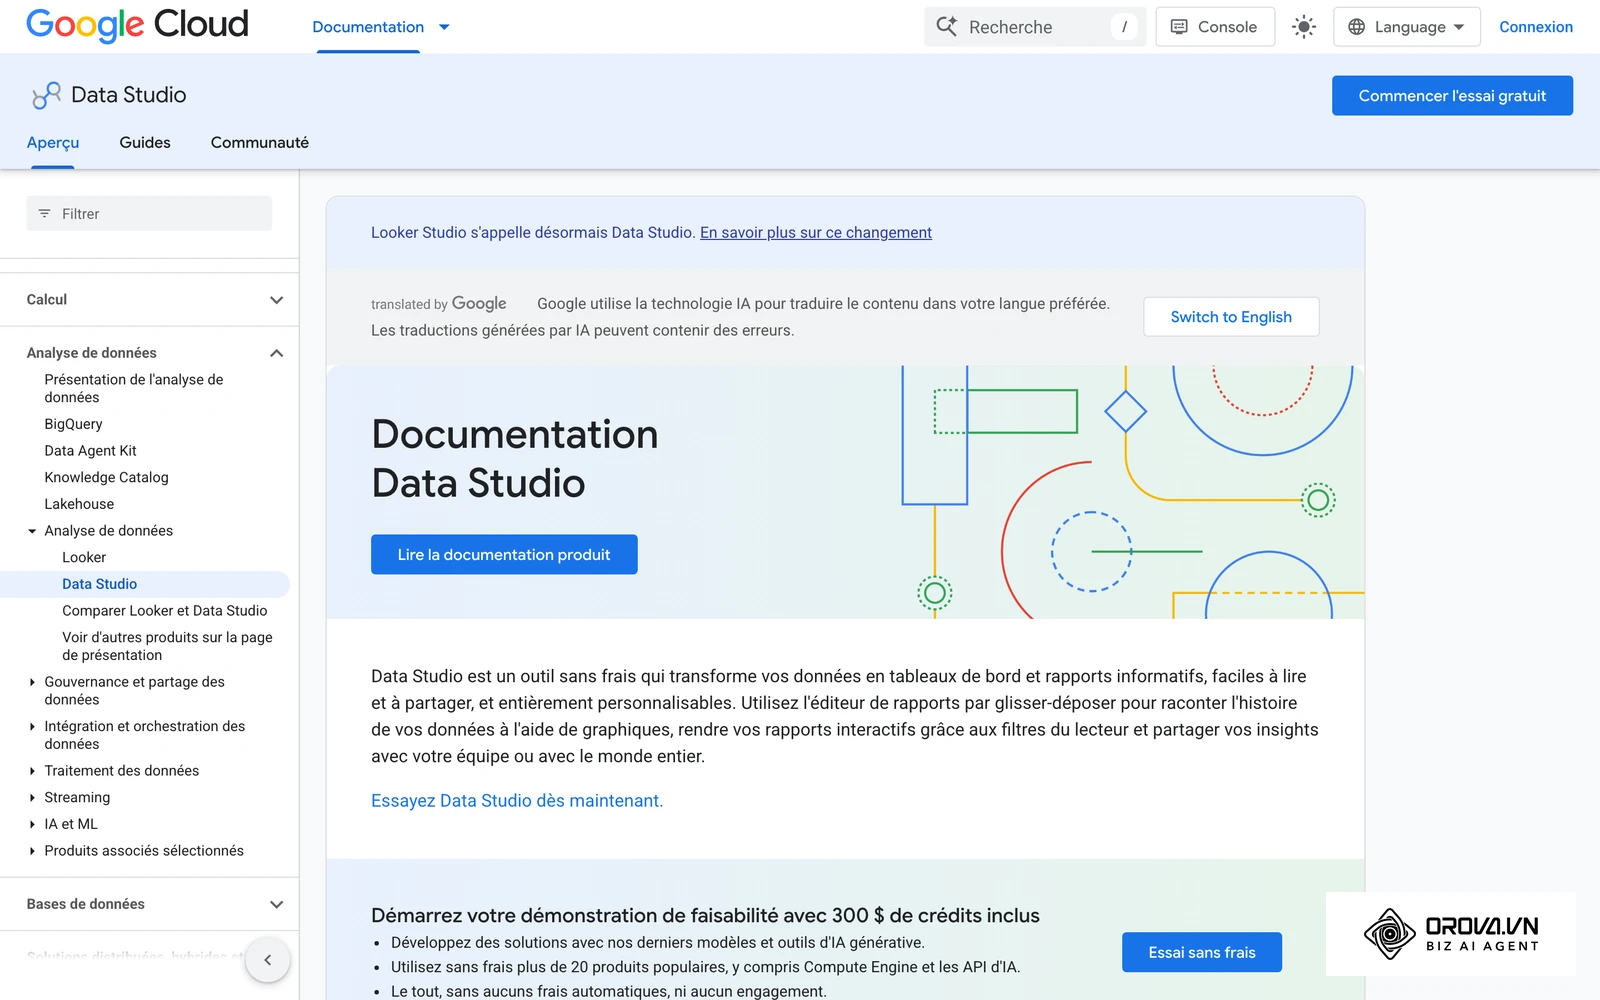Open En savoir plus sur ce changement link
The height and width of the screenshot is (1000, 1600).
tap(816, 233)
